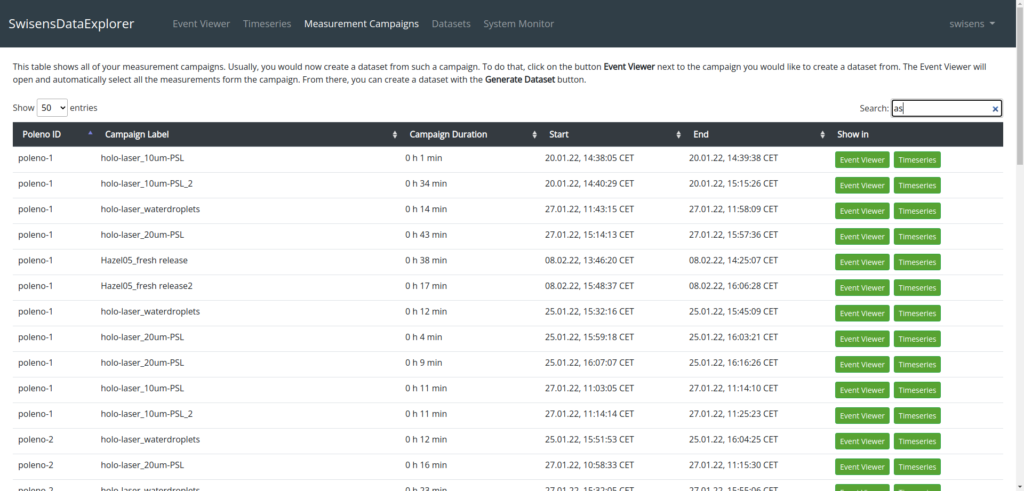The width and height of the screenshot is (1024, 491).
Task: Open Event Viewer for Hazel05_fresh release
Action: click(861, 262)
